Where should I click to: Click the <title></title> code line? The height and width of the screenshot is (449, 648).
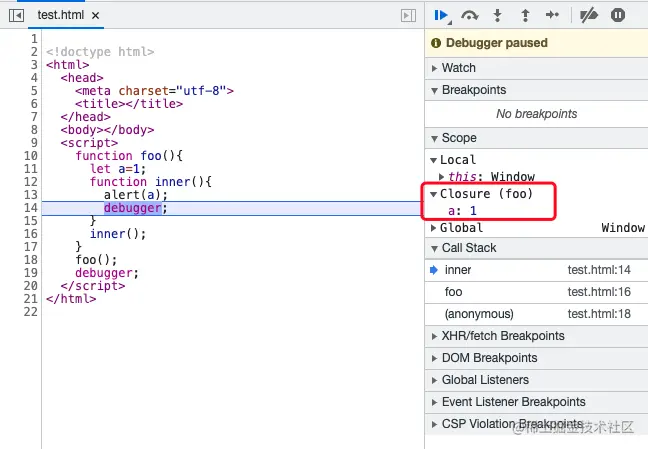tap(129, 104)
